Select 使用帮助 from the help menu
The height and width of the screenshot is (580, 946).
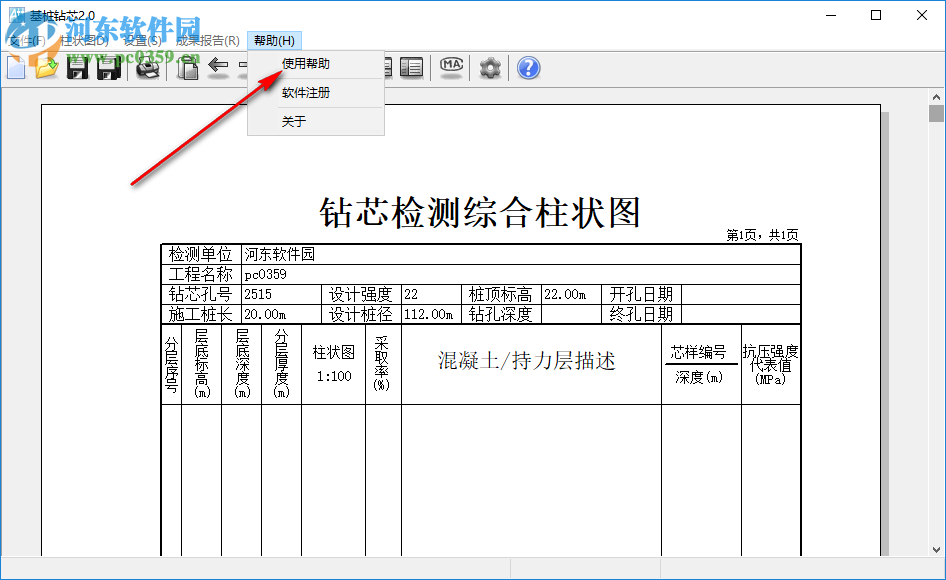(305, 64)
